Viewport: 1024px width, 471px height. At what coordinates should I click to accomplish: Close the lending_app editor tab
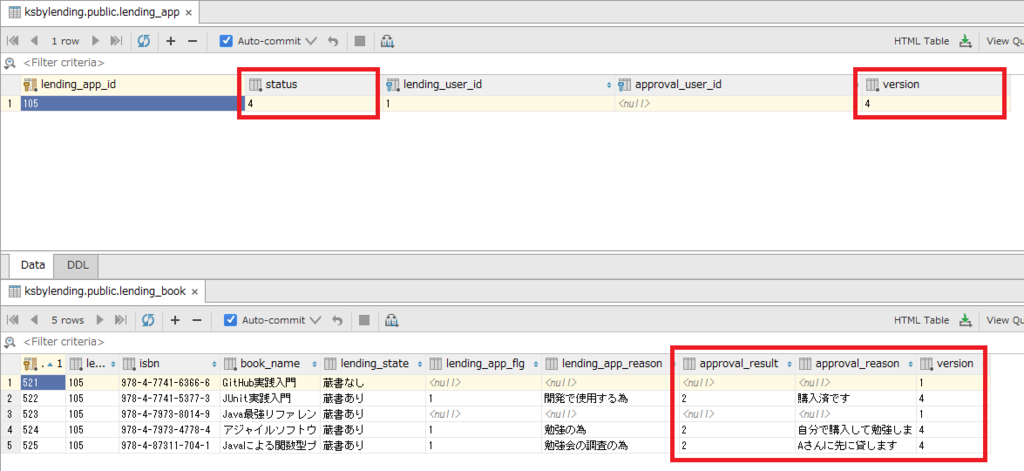[189, 13]
